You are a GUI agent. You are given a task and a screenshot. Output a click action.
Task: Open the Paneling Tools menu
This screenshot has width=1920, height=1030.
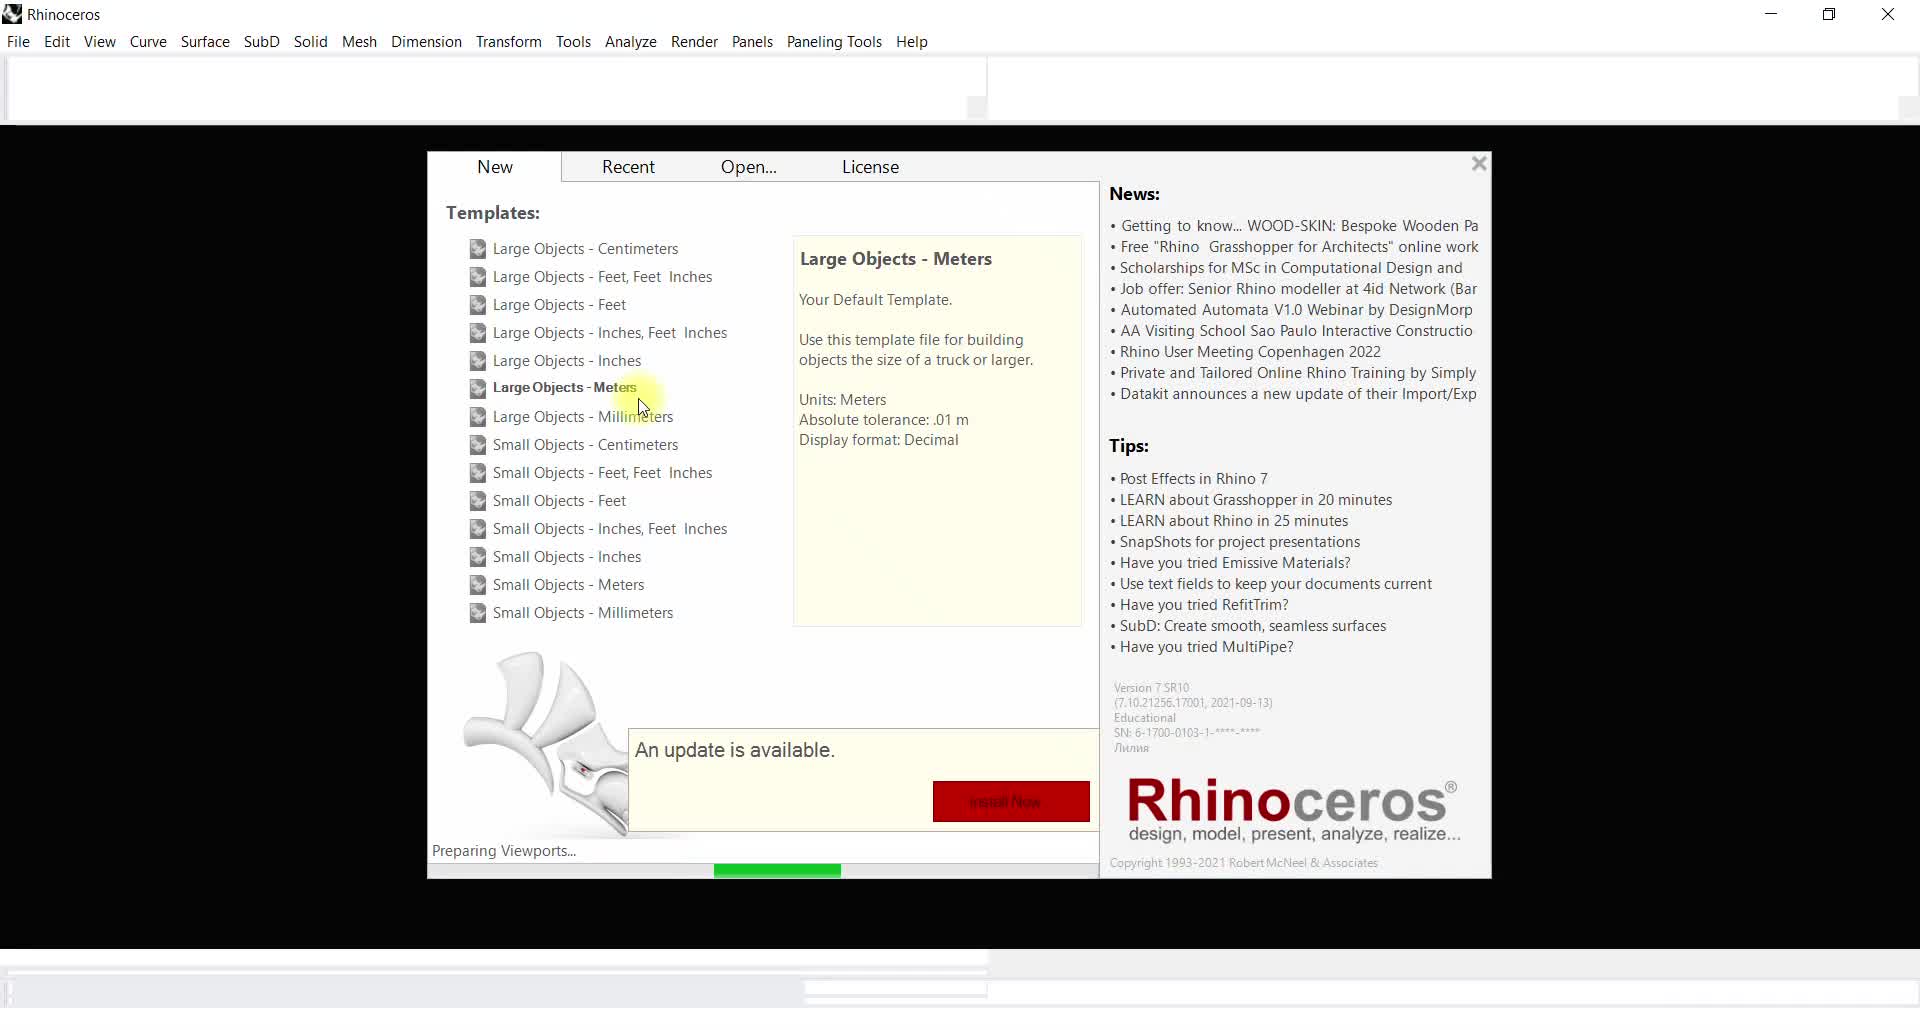coord(834,42)
